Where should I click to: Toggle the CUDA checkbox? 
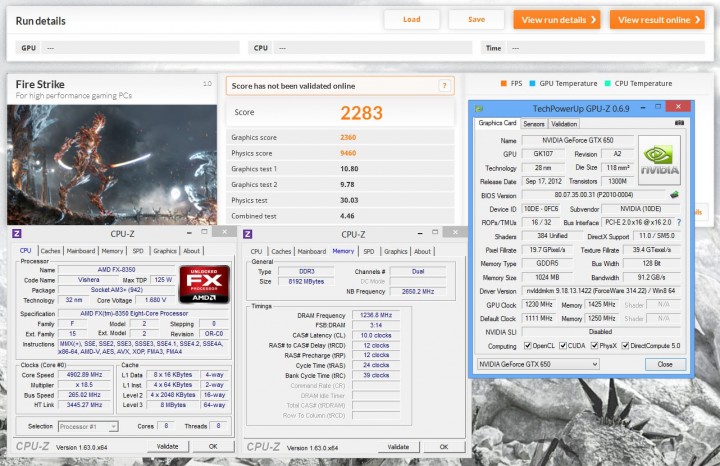562,346
